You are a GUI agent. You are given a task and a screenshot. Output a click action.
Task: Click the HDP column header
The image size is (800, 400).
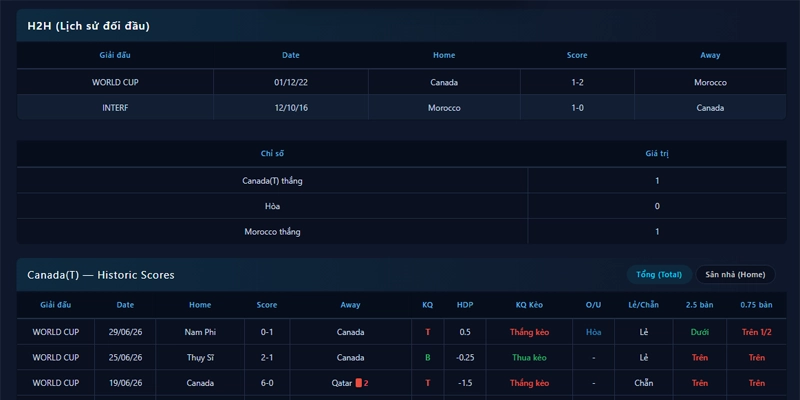(x=465, y=305)
